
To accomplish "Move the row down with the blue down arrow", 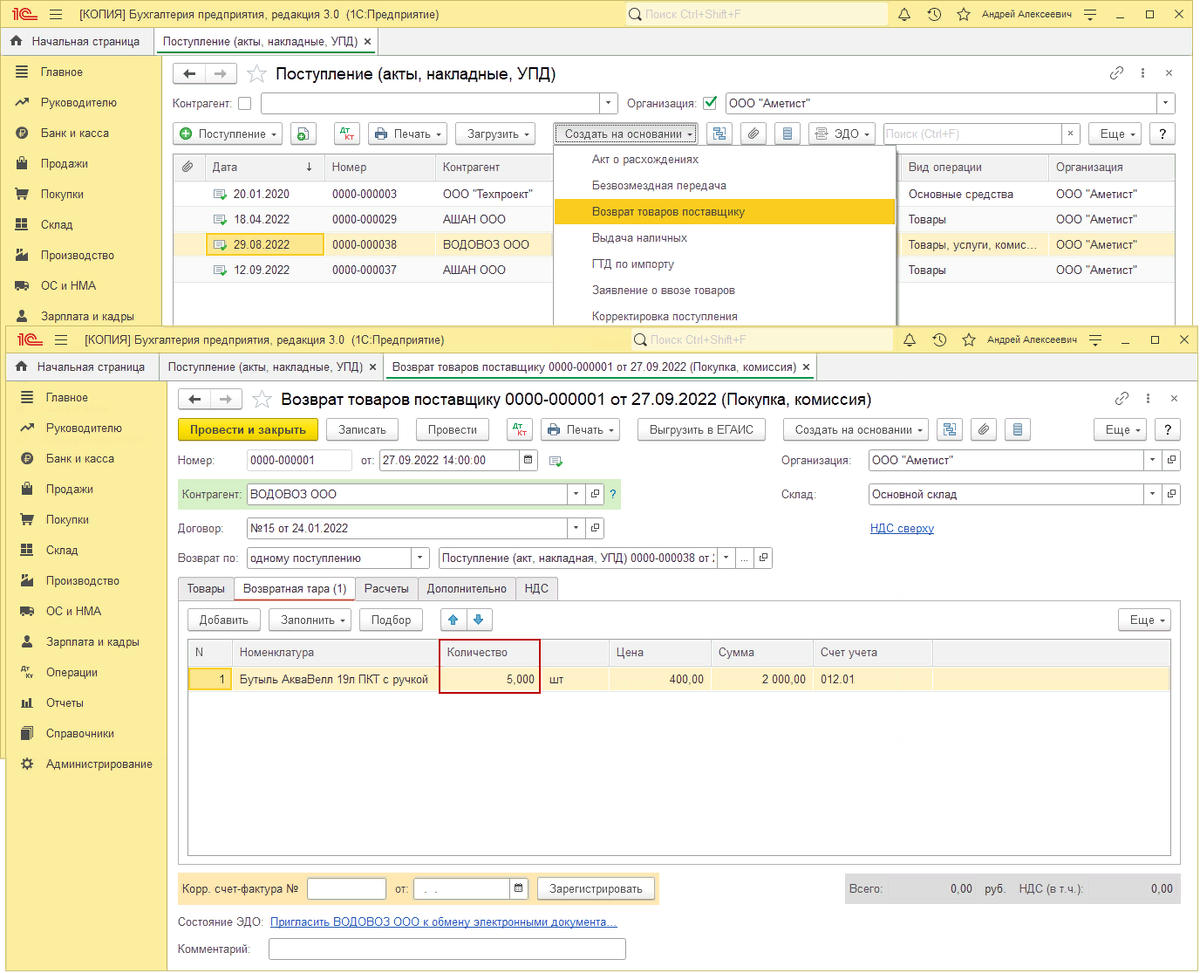I will coord(478,620).
